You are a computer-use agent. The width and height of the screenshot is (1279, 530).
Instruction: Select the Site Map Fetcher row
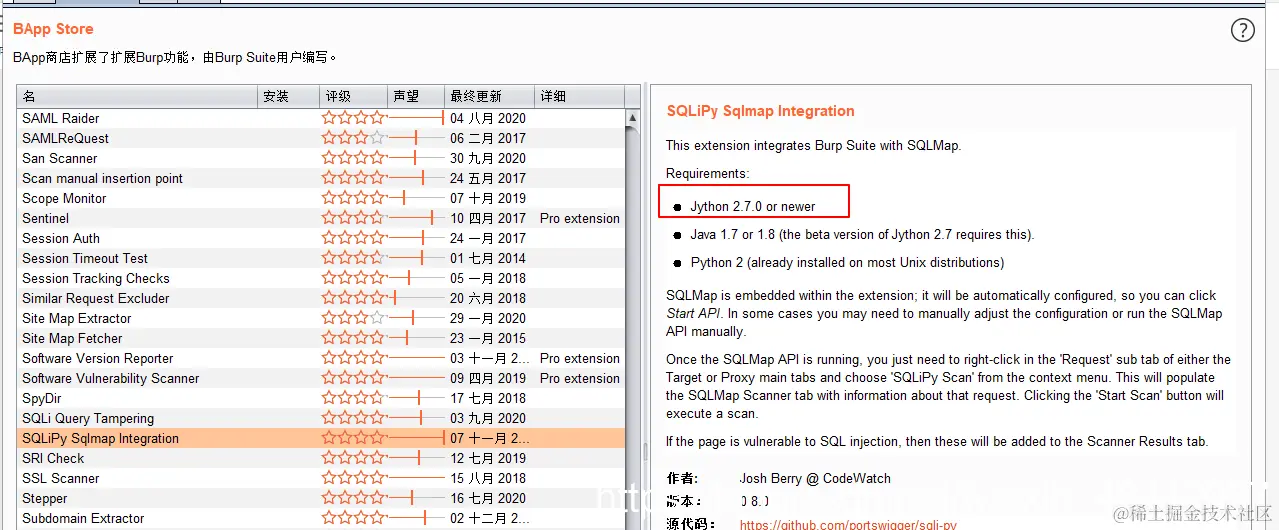pyautogui.click(x=321, y=338)
